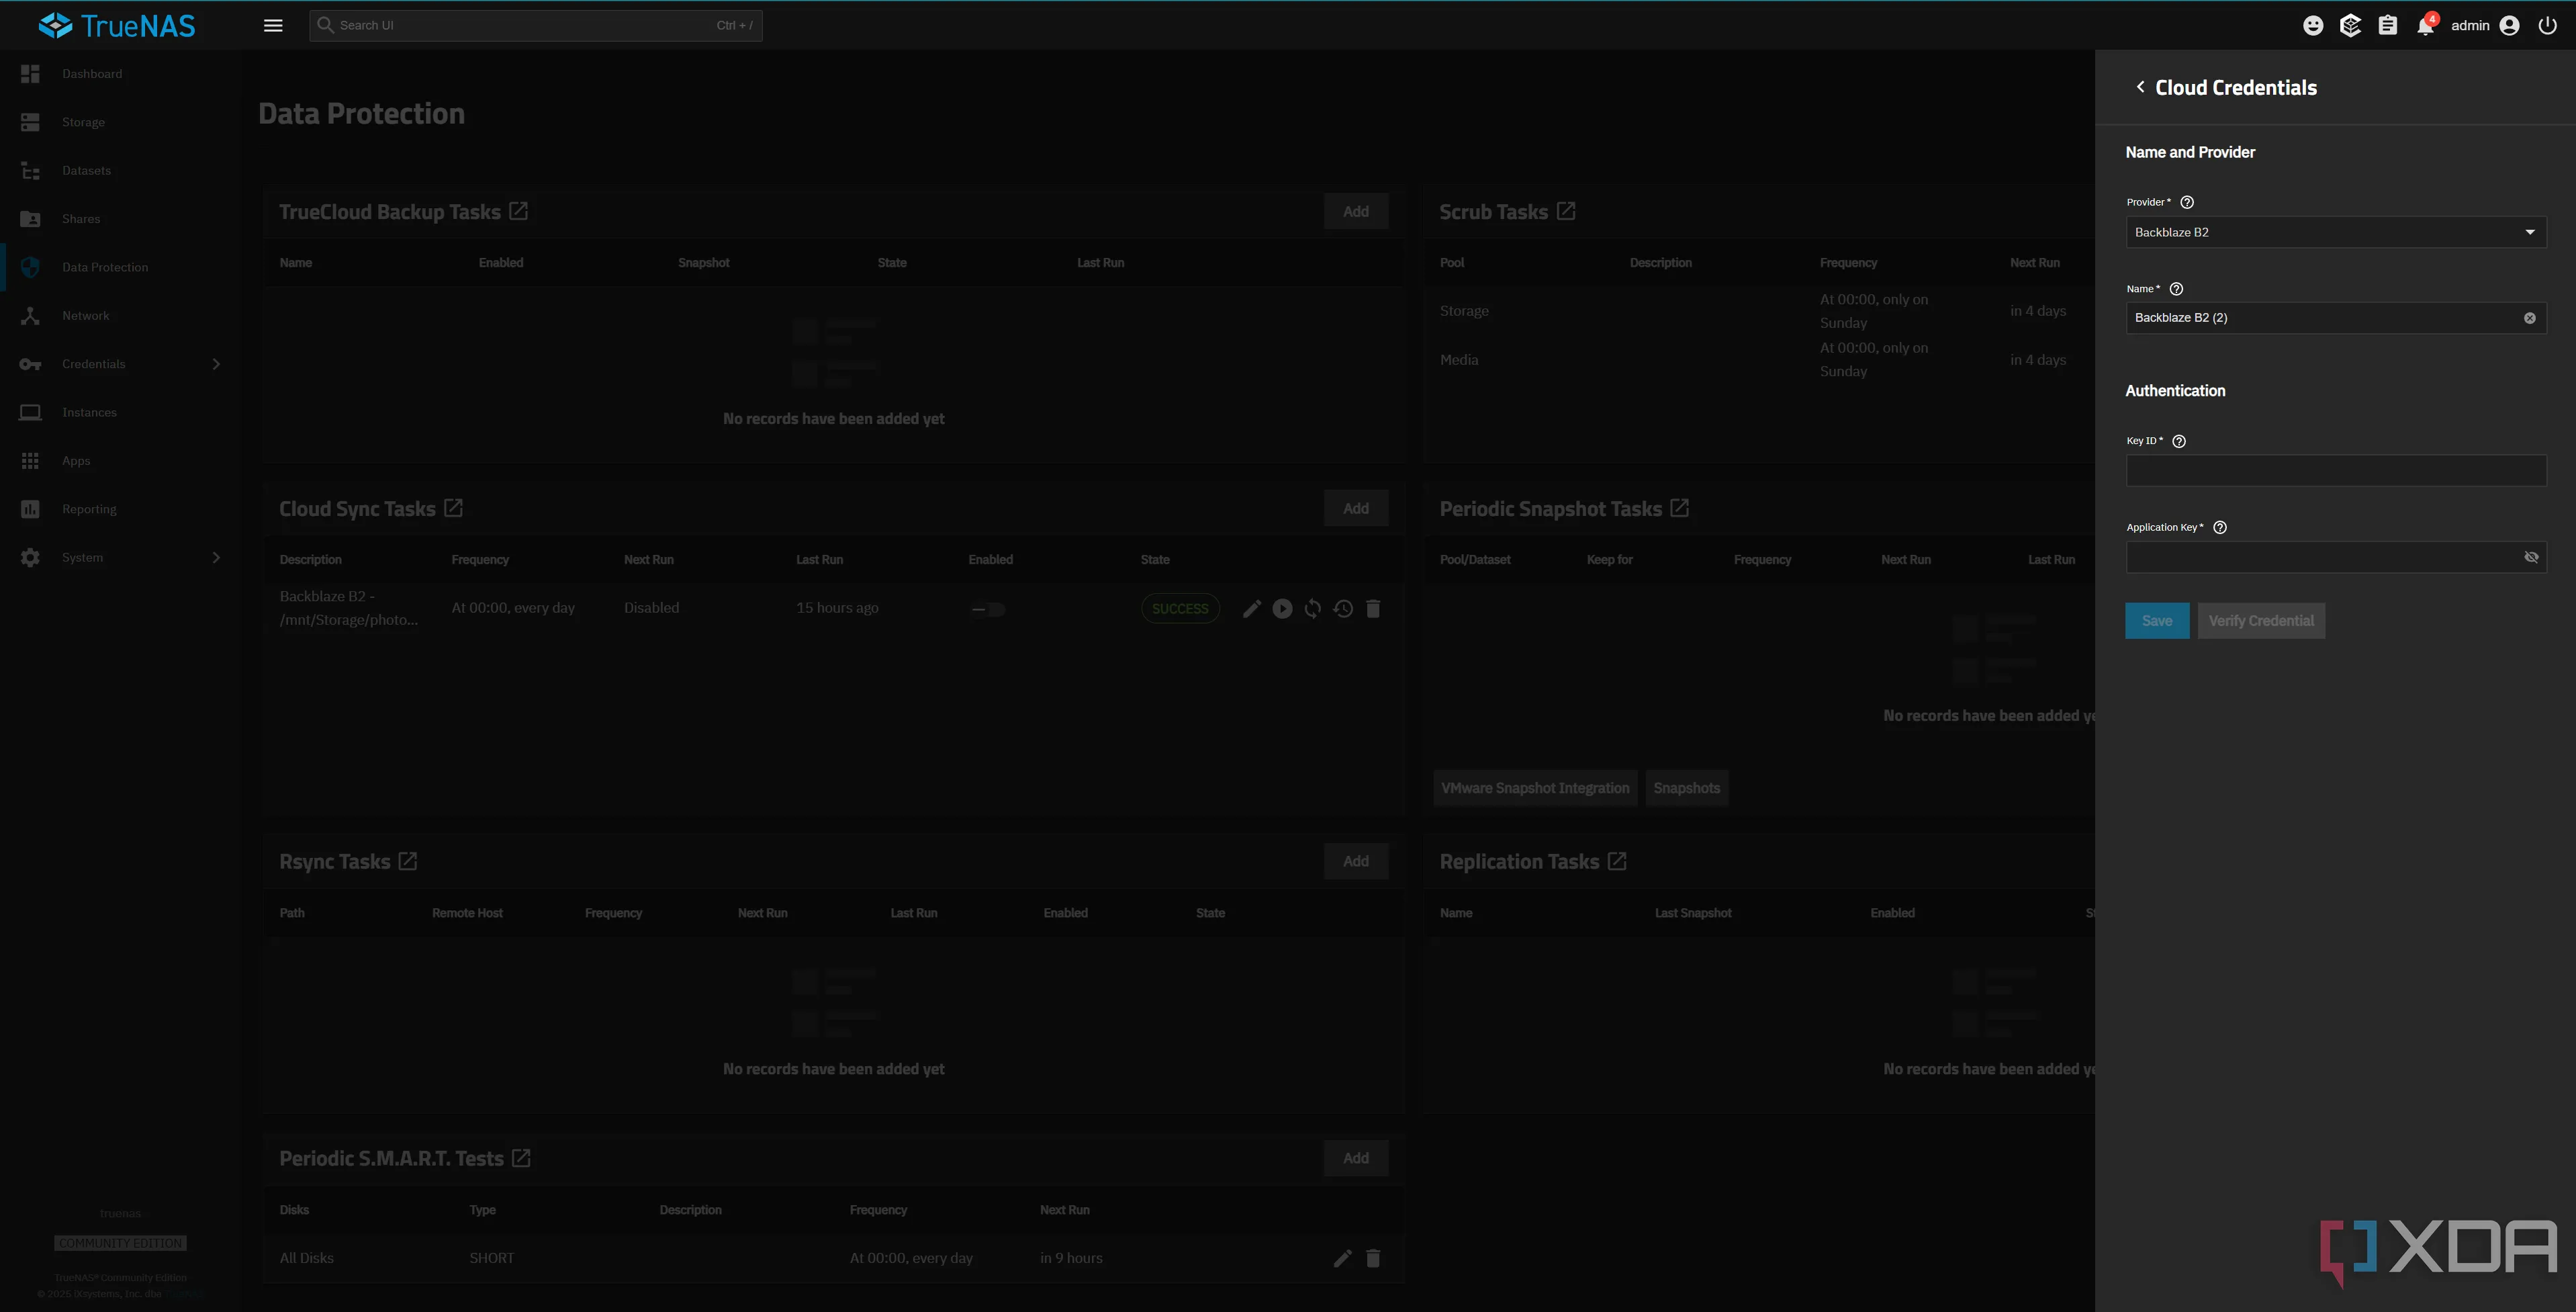
Task: Click the Verify Credential button
Action: click(x=2260, y=621)
